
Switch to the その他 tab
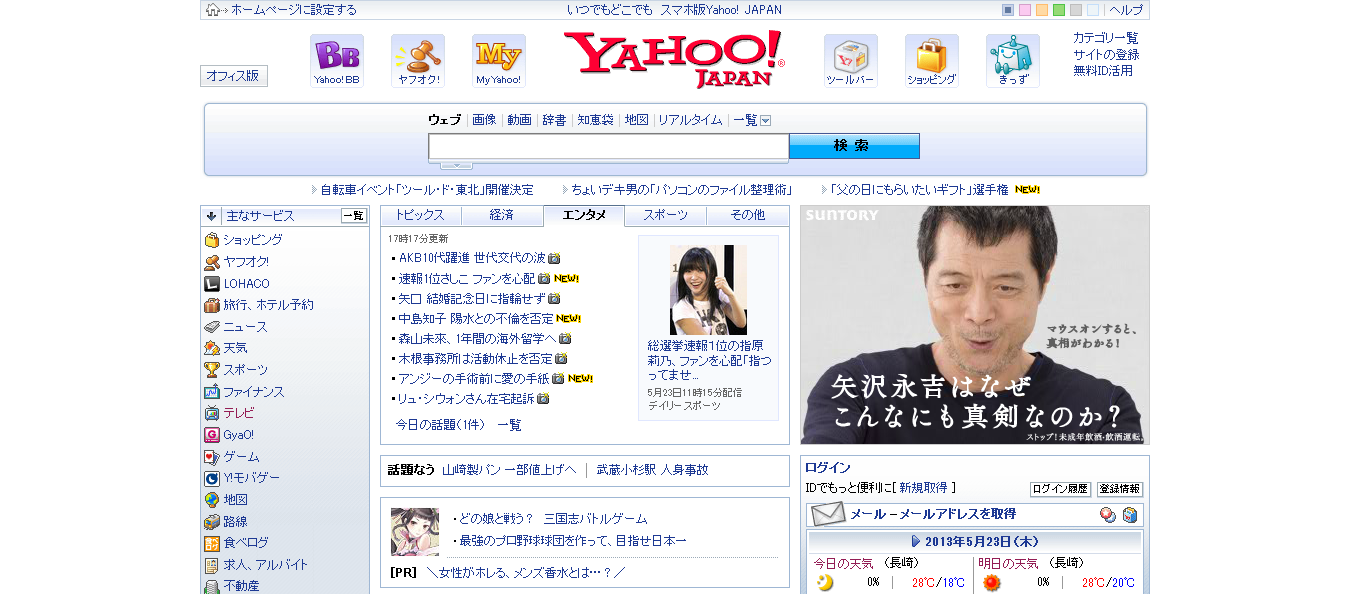[x=748, y=215]
